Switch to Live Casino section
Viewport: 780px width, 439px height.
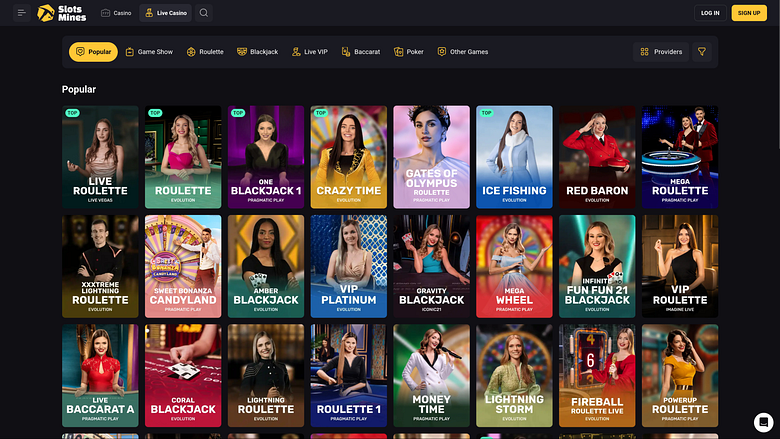pos(166,13)
